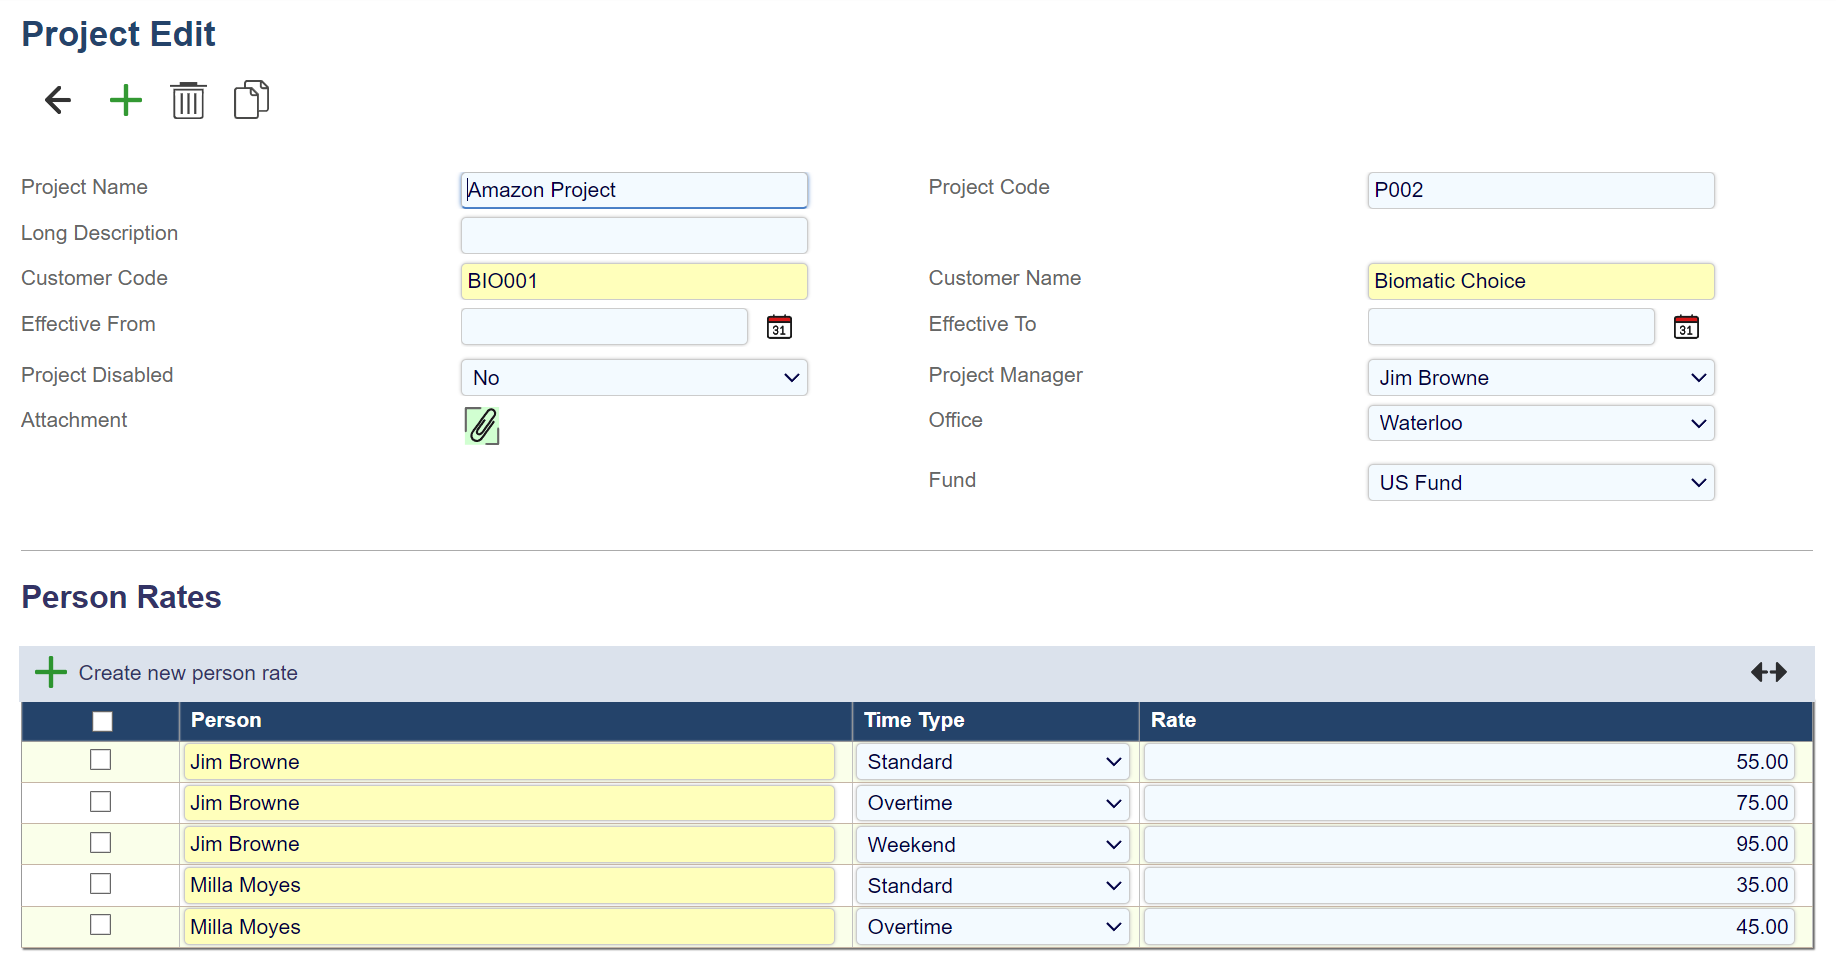Click the Person column header
Image resolution: width=1836 pixels, height=972 pixels.
pyautogui.click(x=226, y=721)
